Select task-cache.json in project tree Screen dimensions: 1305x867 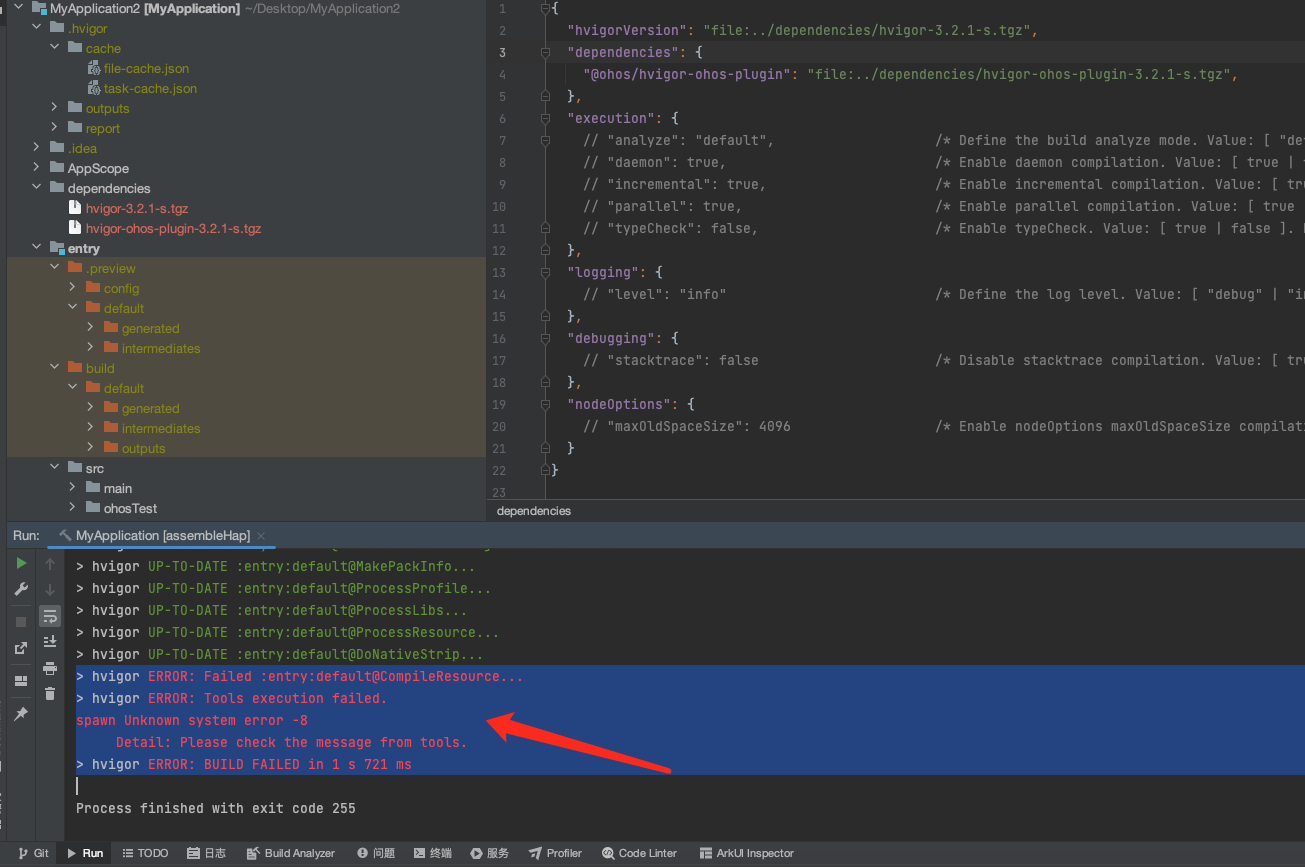point(150,88)
